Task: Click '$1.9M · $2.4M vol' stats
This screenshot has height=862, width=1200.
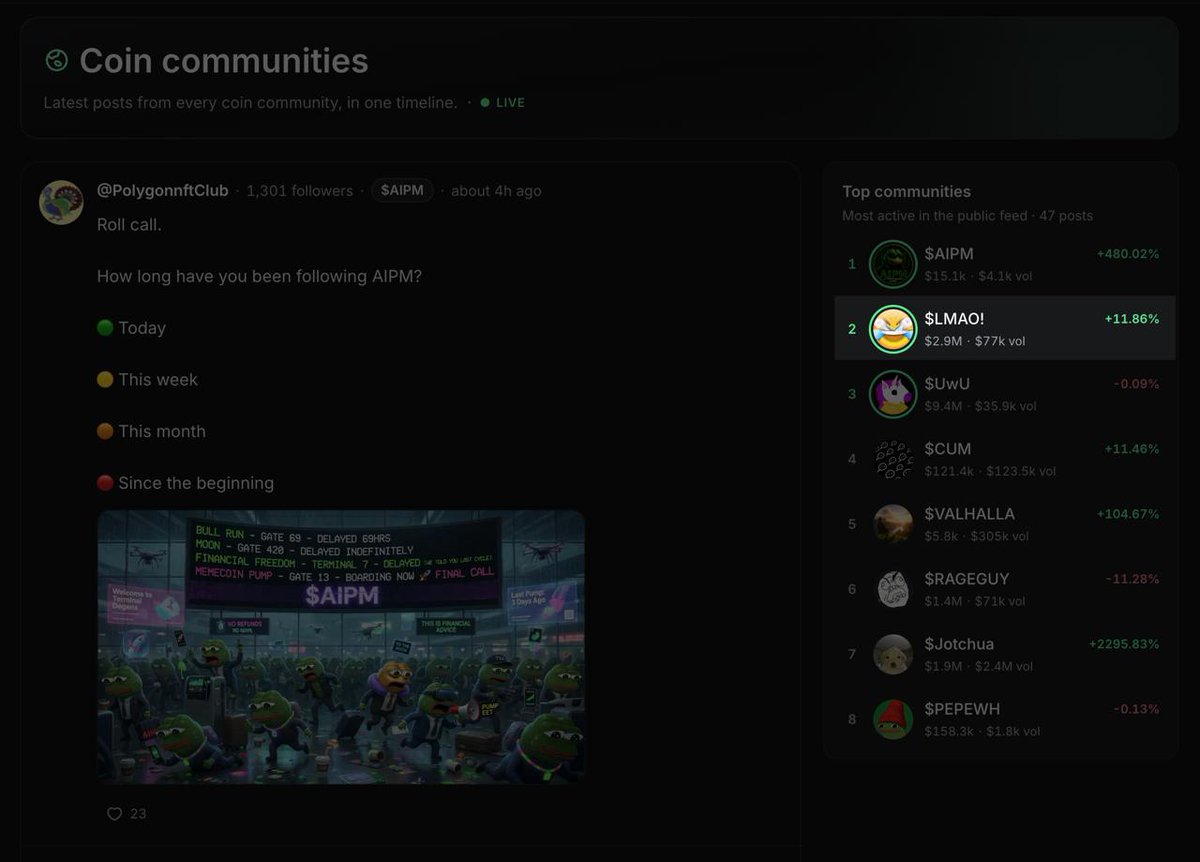Action: click(979, 666)
